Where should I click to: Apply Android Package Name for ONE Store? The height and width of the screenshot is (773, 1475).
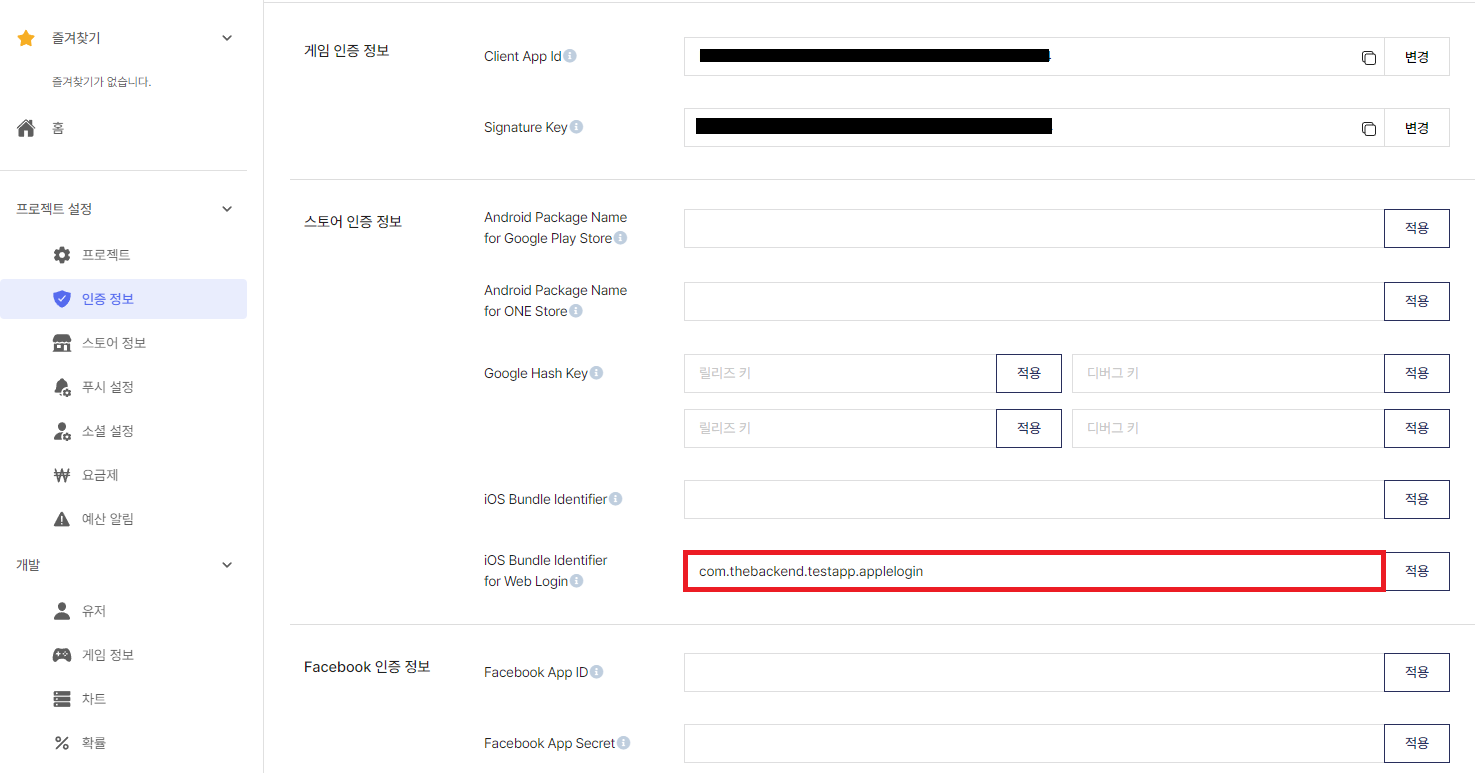pyautogui.click(x=1417, y=301)
